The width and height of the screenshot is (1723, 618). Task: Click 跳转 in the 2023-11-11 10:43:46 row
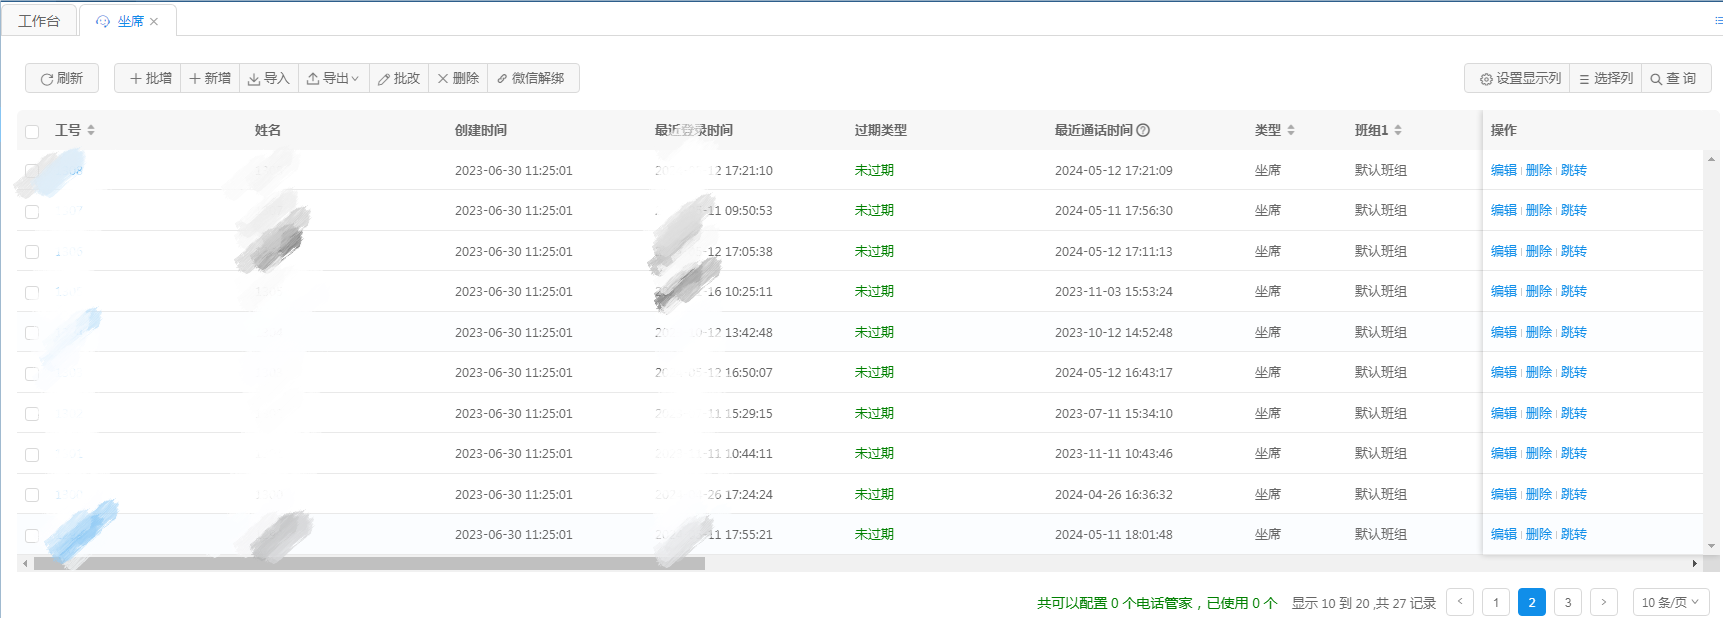[x=1574, y=453]
